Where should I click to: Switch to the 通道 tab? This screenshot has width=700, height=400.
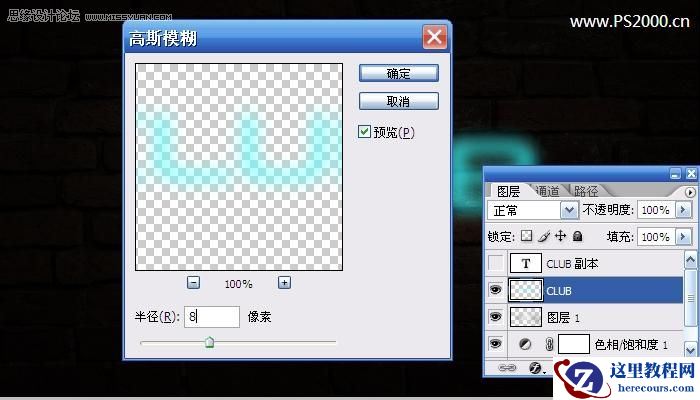(x=547, y=191)
